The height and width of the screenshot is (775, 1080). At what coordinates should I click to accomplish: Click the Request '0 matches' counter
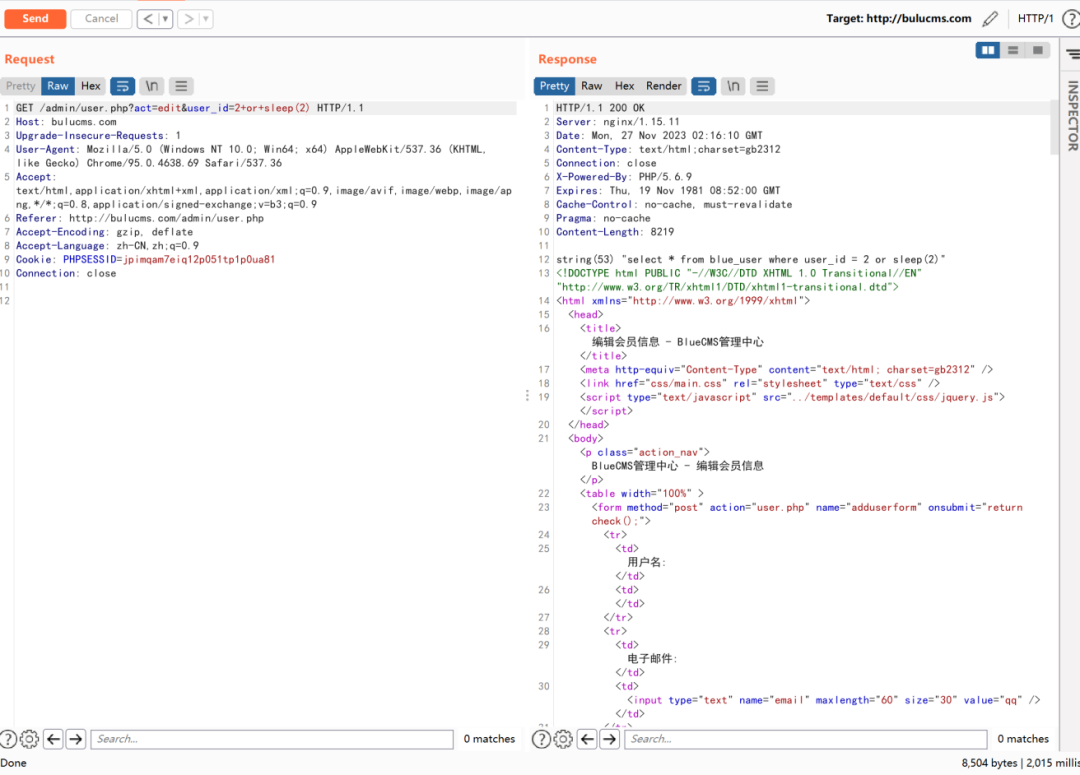489,739
